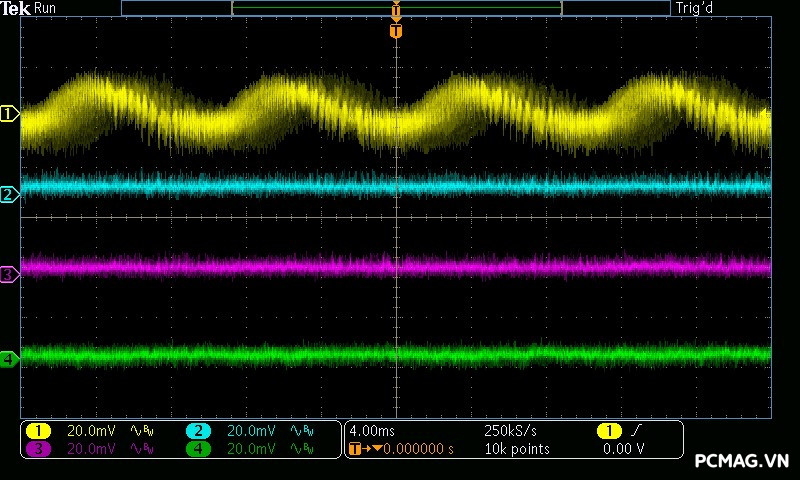Click the channel 1 yellow ground marker
Viewport: 800px width, 480px height.
pos(10,115)
